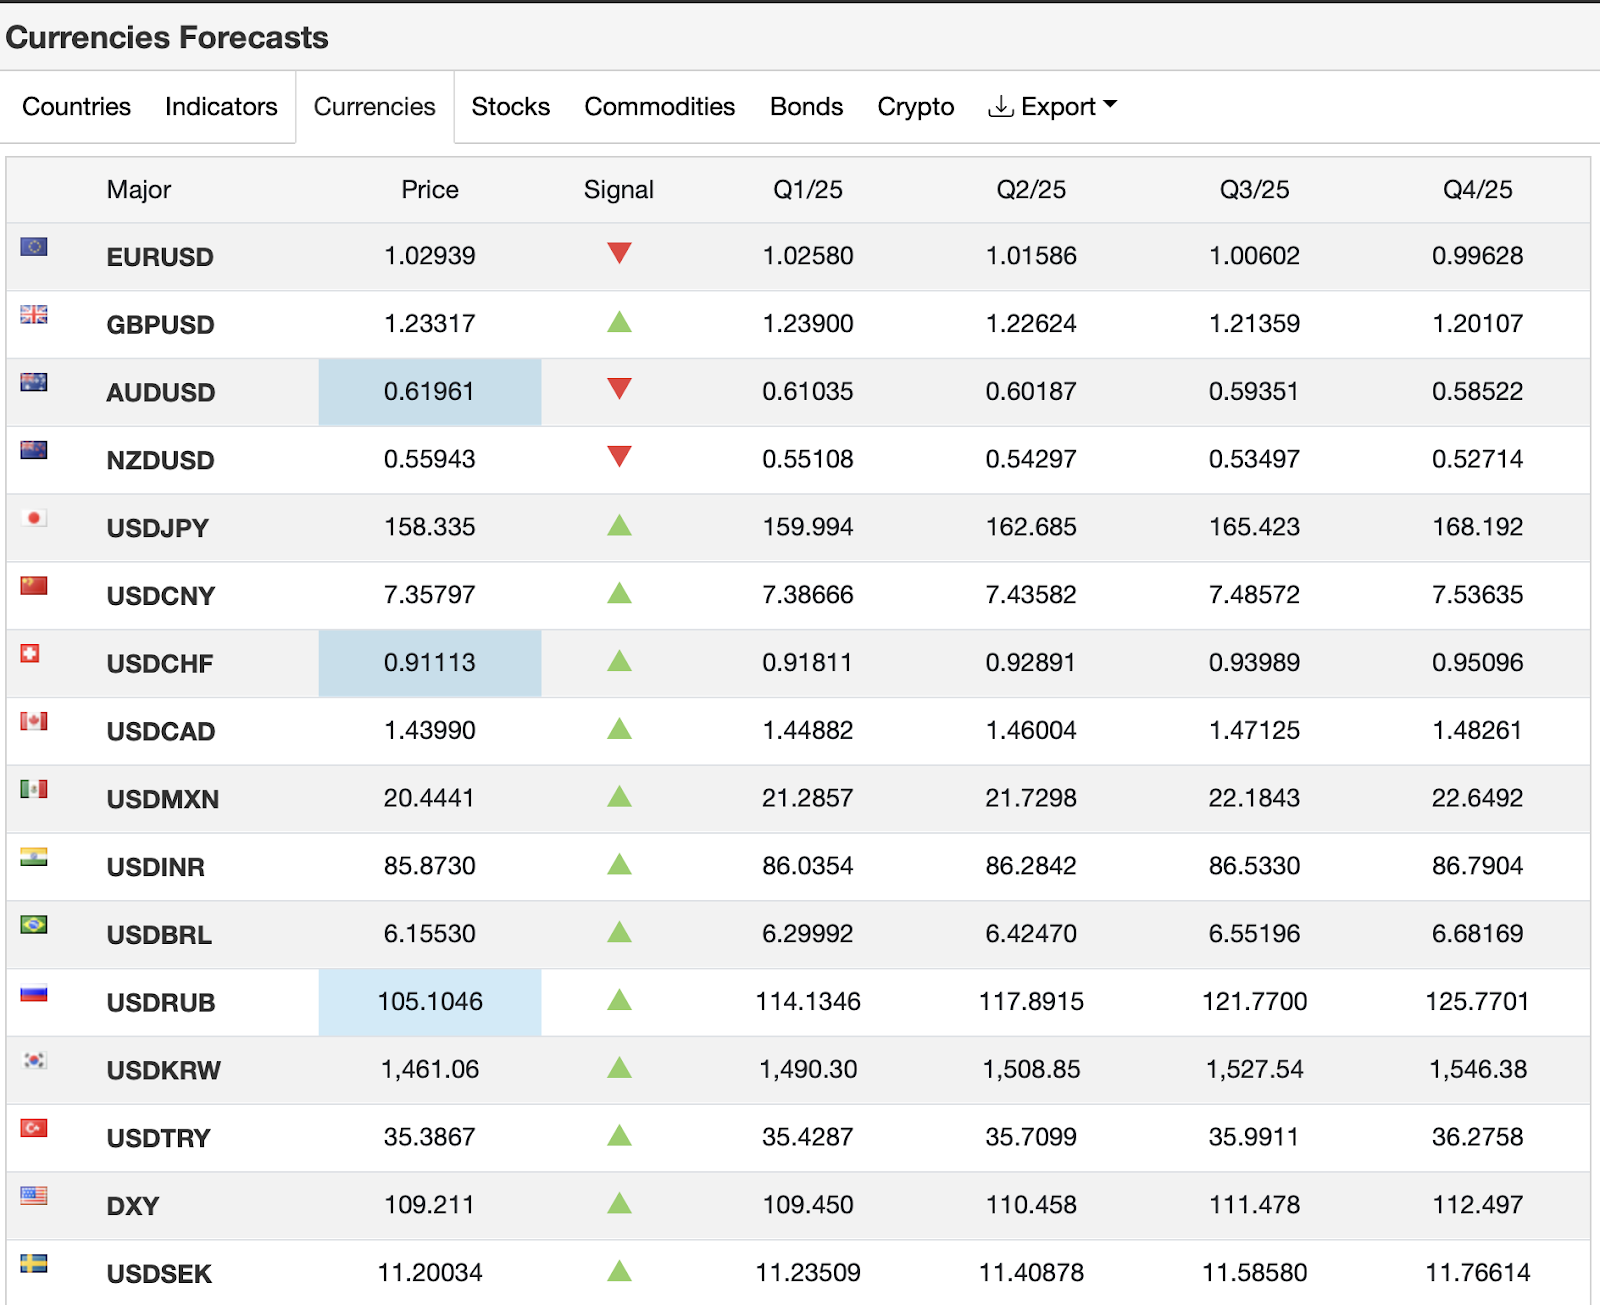Open the GBPUSD currency pair link
The width and height of the screenshot is (1600, 1305).
click(160, 325)
